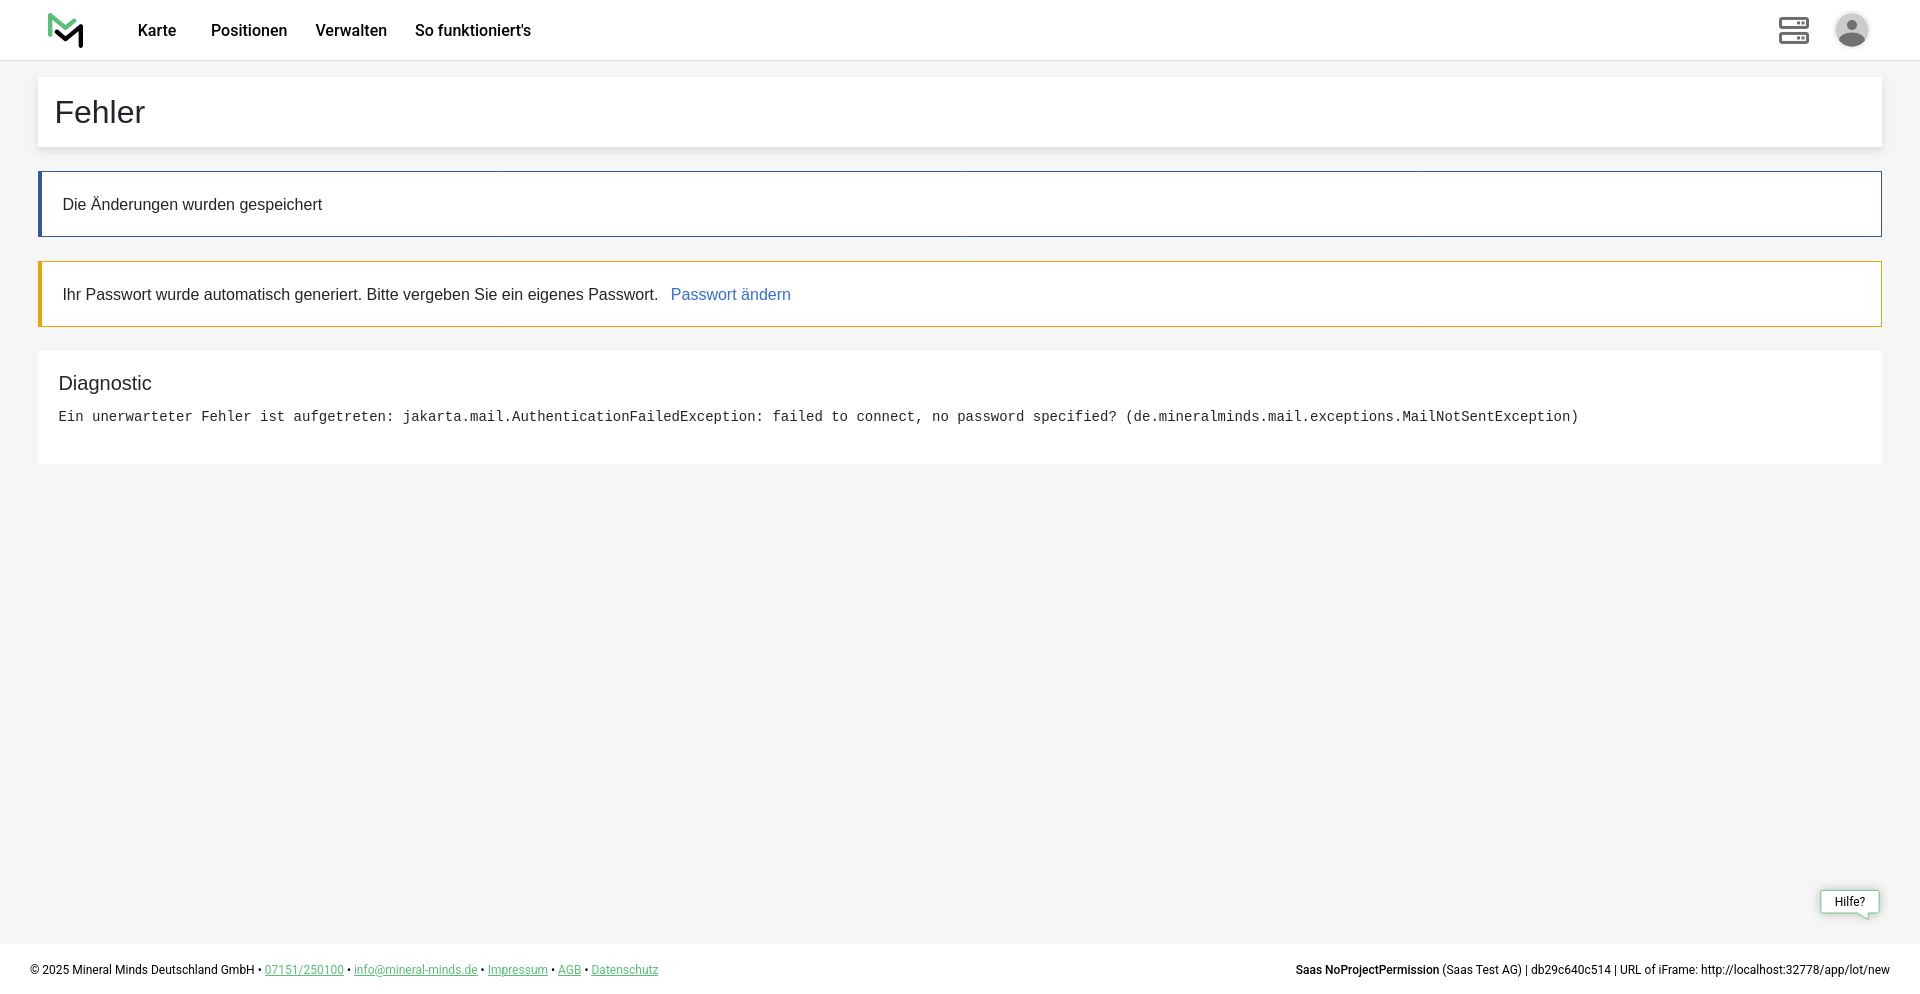Go to the Positionen menu item
The height and width of the screenshot is (994, 1920).
point(249,31)
